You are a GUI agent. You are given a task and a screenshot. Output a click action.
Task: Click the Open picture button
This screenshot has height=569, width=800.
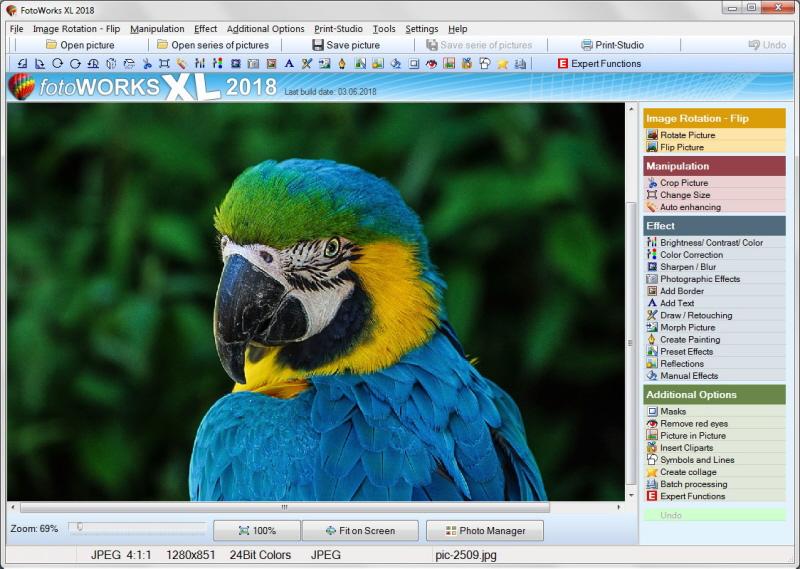(x=80, y=45)
